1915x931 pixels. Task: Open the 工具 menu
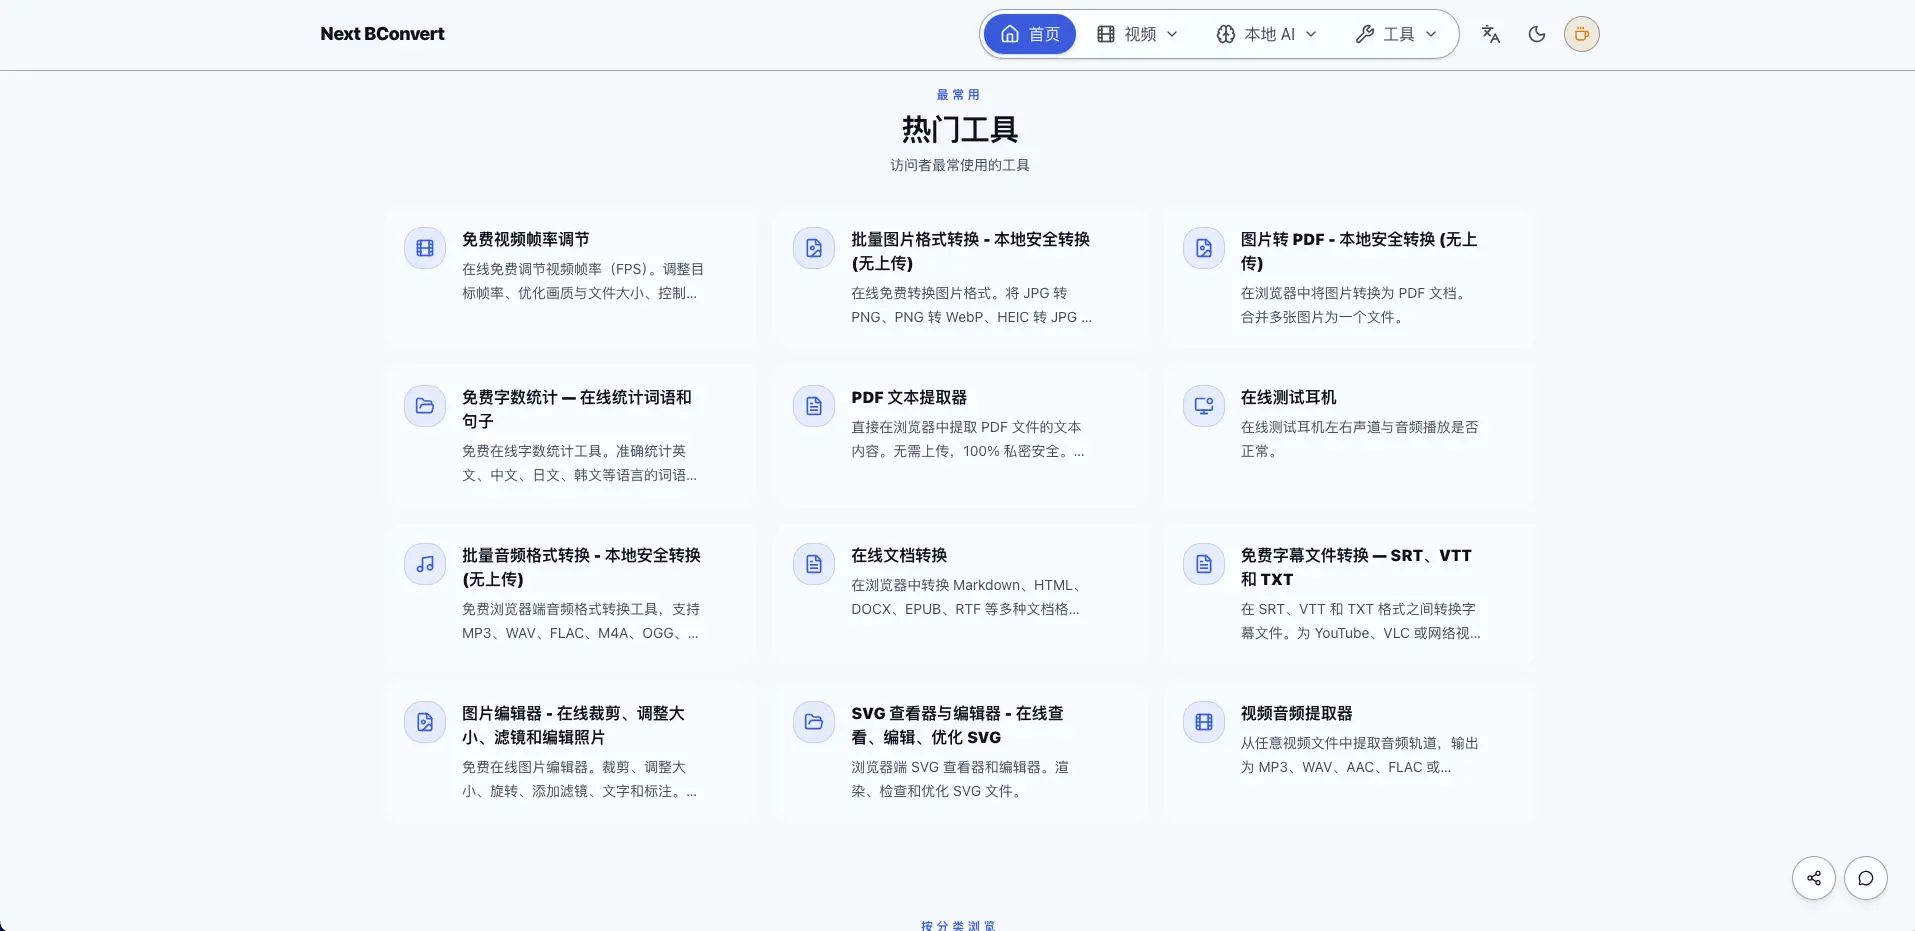1396,34
